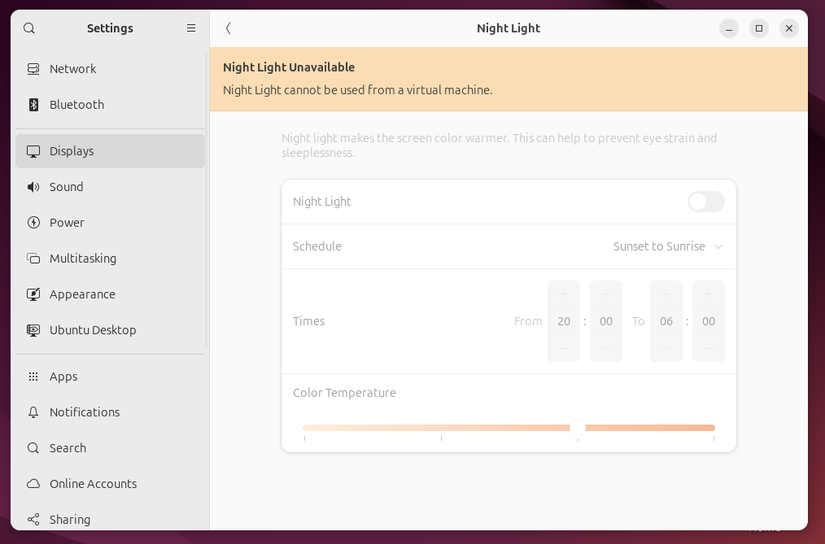The width and height of the screenshot is (825, 544).
Task: Click the Sharing icon in the sidebar
Action: pos(33,520)
